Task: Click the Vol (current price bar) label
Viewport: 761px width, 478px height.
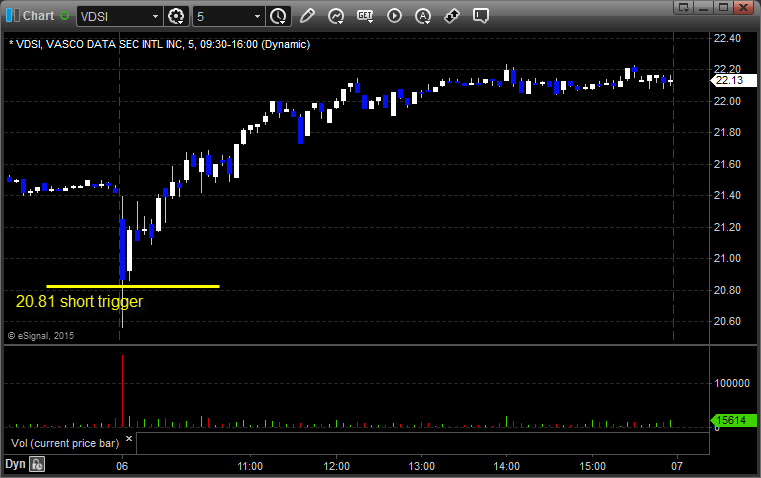Action: (x=65, y=443)
